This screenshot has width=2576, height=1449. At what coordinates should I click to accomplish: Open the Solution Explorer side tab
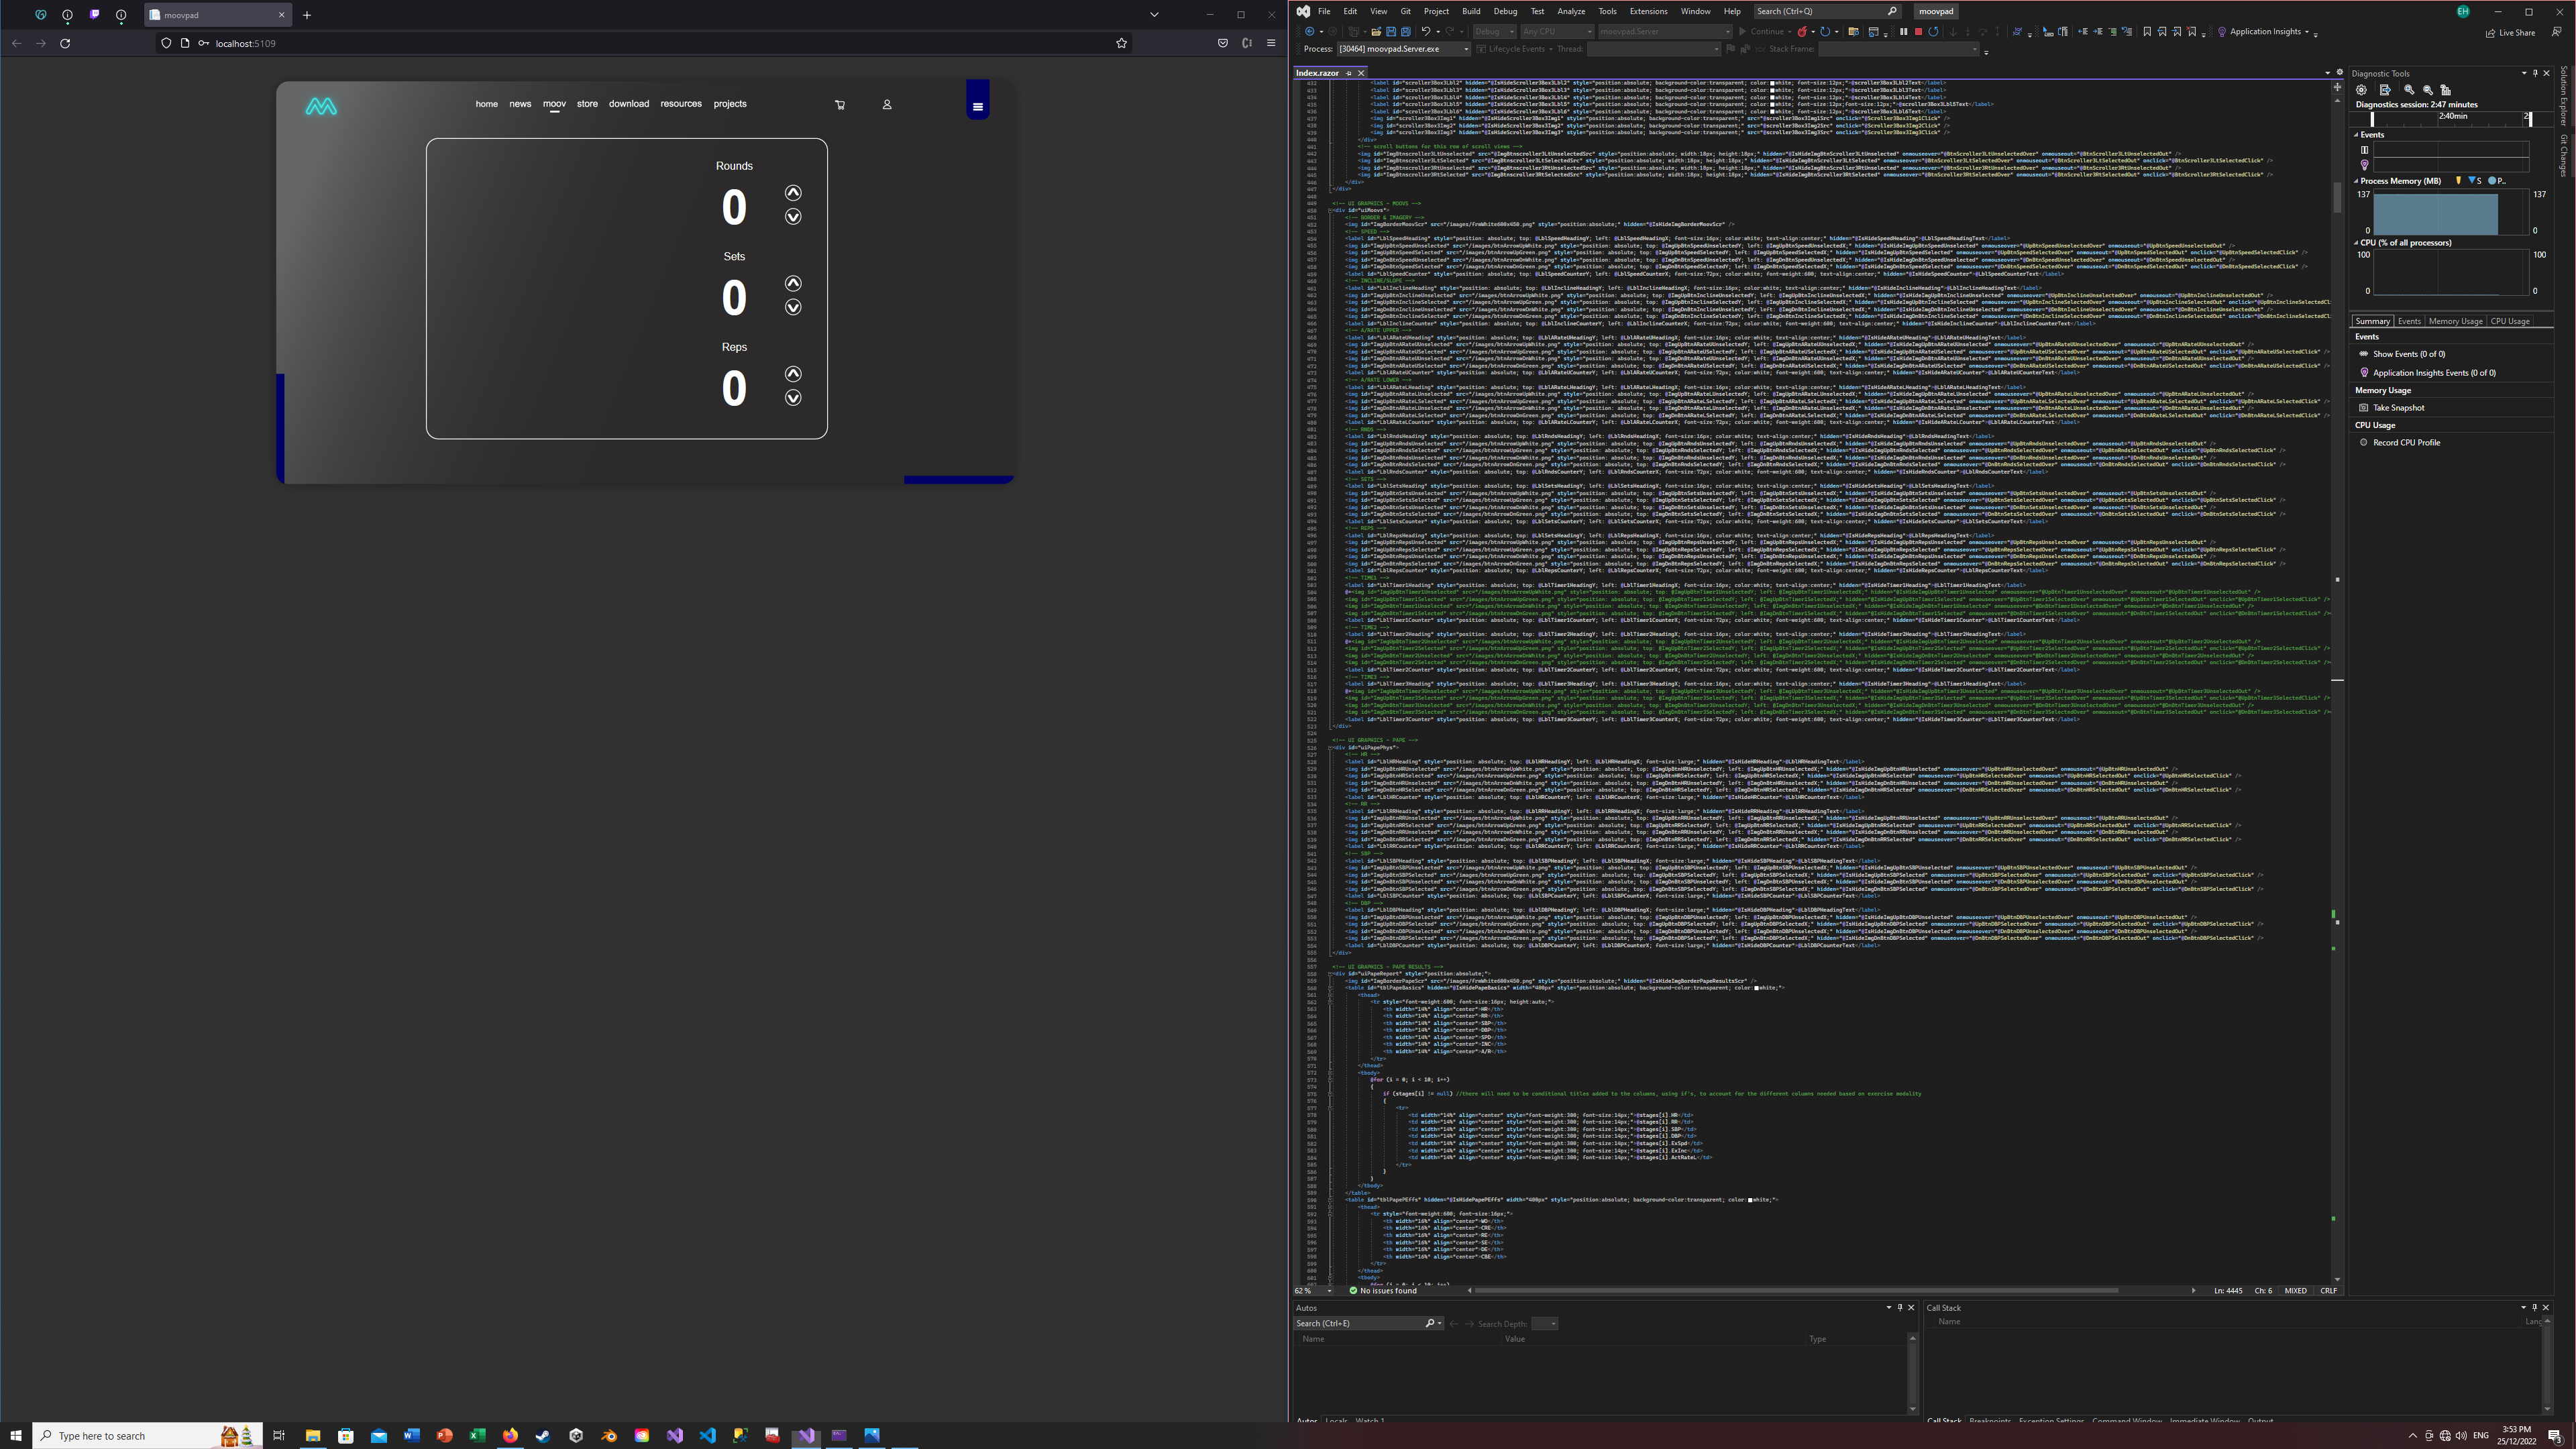(2564, 96)
